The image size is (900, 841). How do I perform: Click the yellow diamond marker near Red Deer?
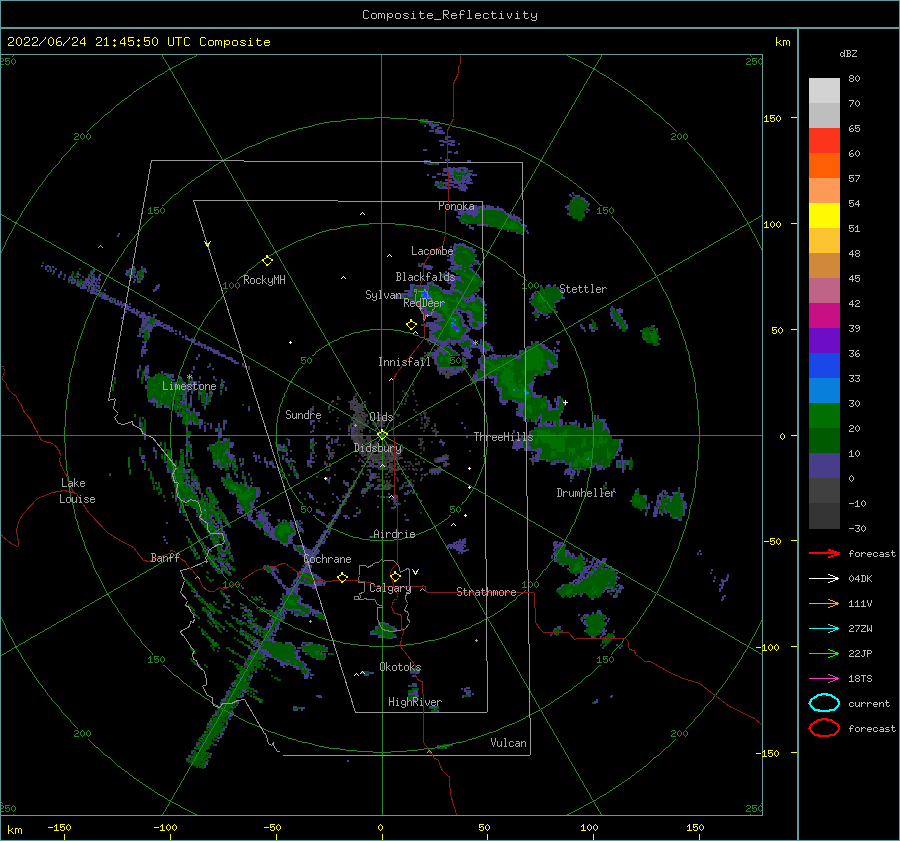click(x=412, y=325)
